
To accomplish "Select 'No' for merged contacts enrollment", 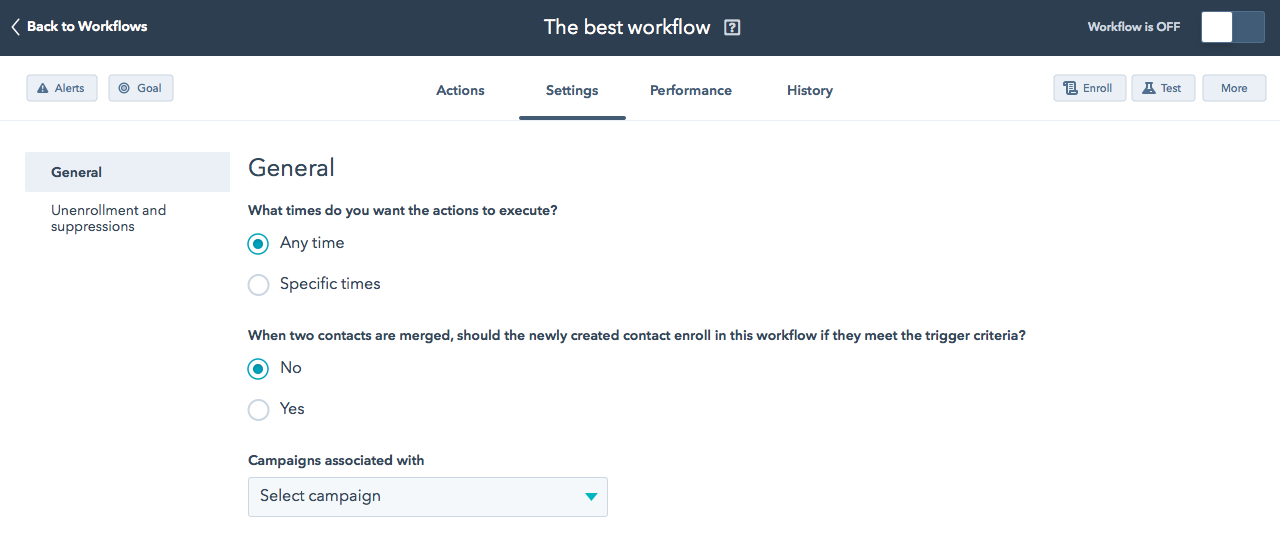I will click(x=258, y=369).
